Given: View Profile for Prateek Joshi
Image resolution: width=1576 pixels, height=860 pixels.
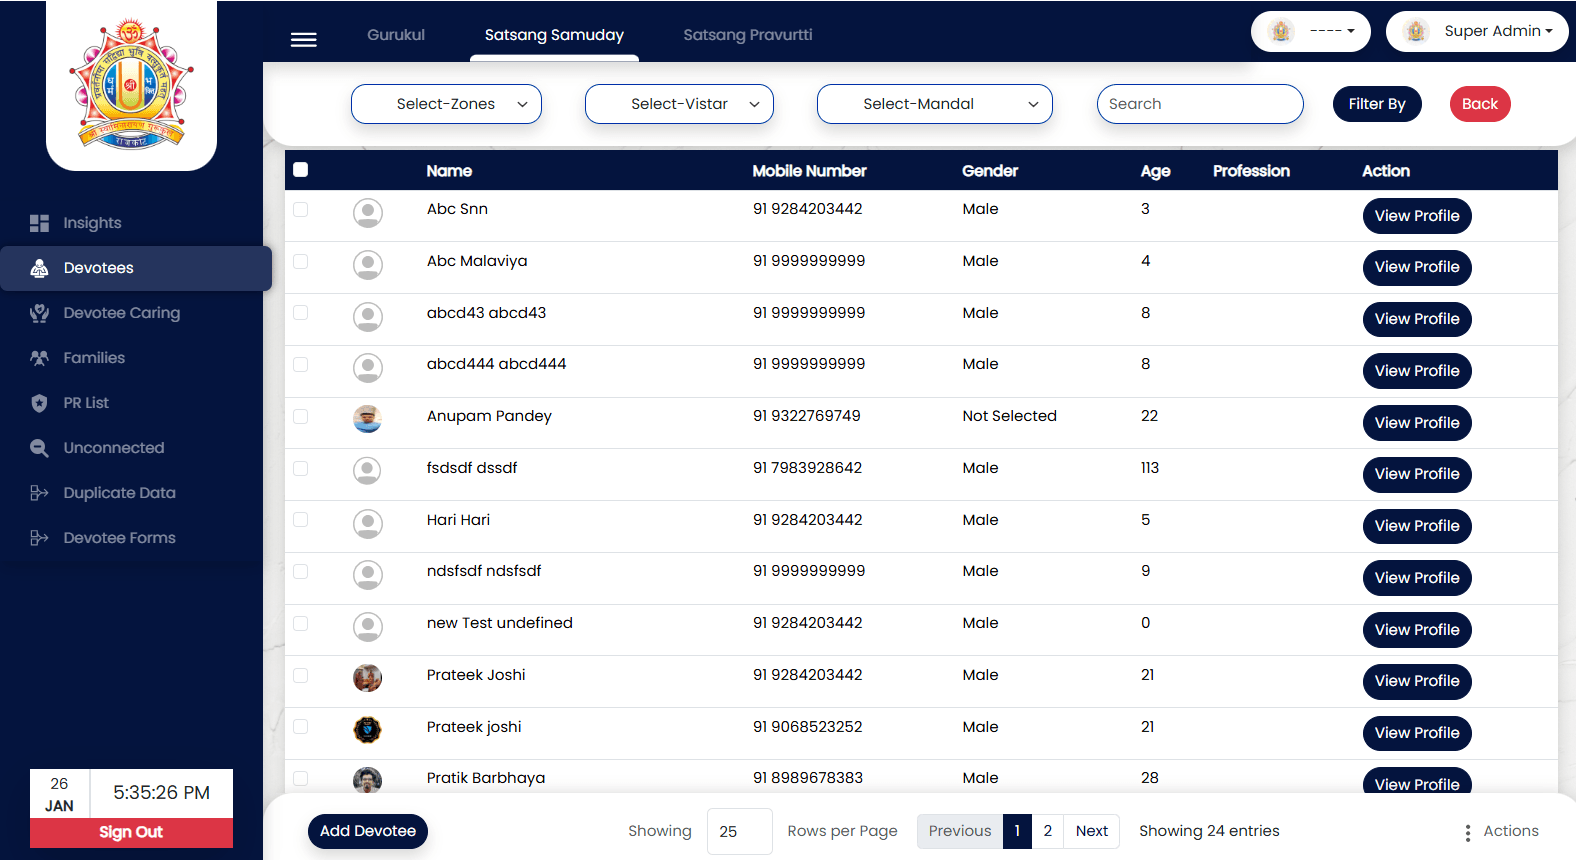Looking at the screenshot, I should coord(1416,681).
